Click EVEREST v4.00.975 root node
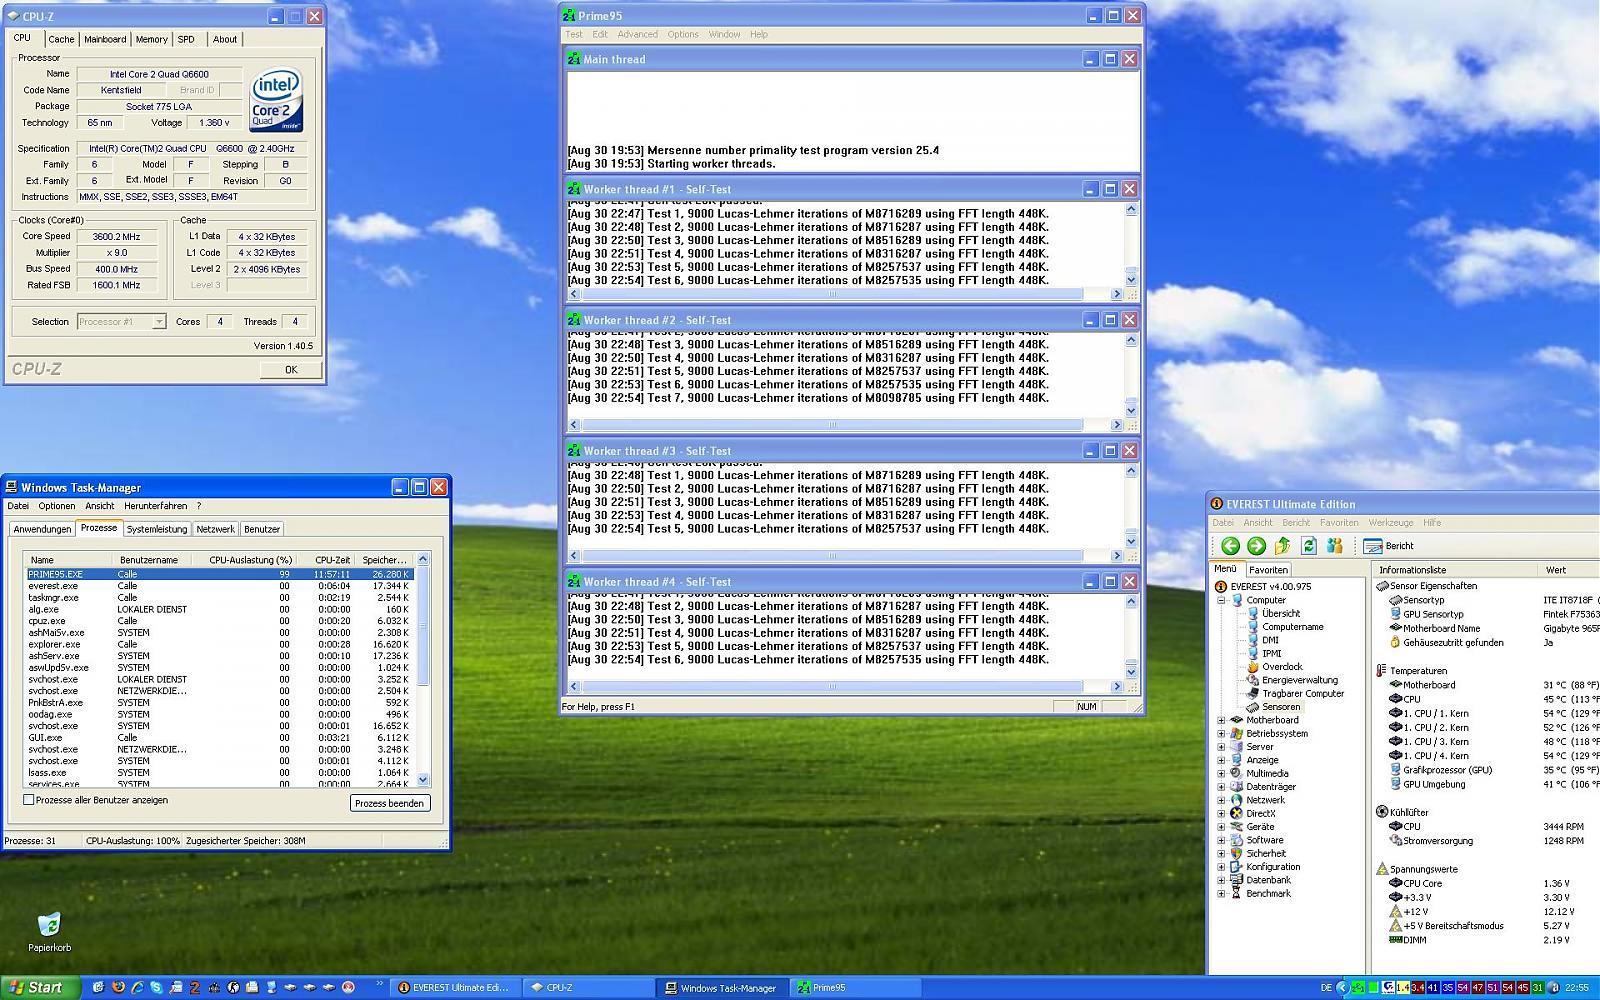 (1263, 587)
